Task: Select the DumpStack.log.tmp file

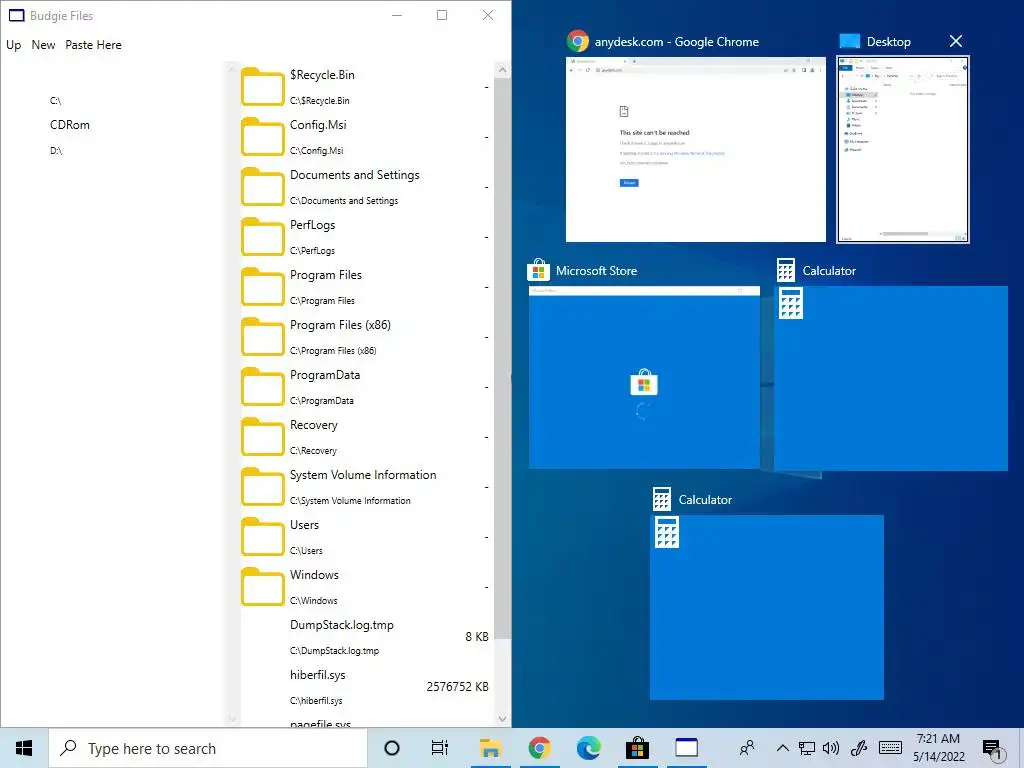Action: [342, 625]
